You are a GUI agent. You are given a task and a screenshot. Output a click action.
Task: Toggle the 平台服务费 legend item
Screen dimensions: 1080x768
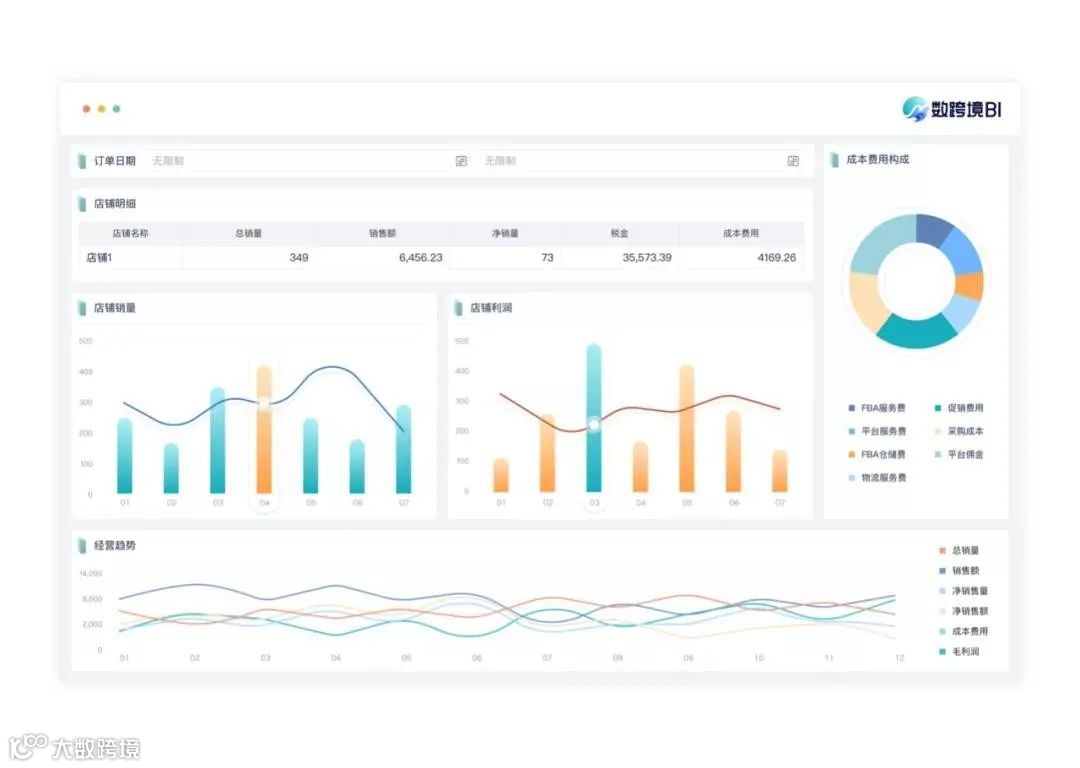point(877,431)
